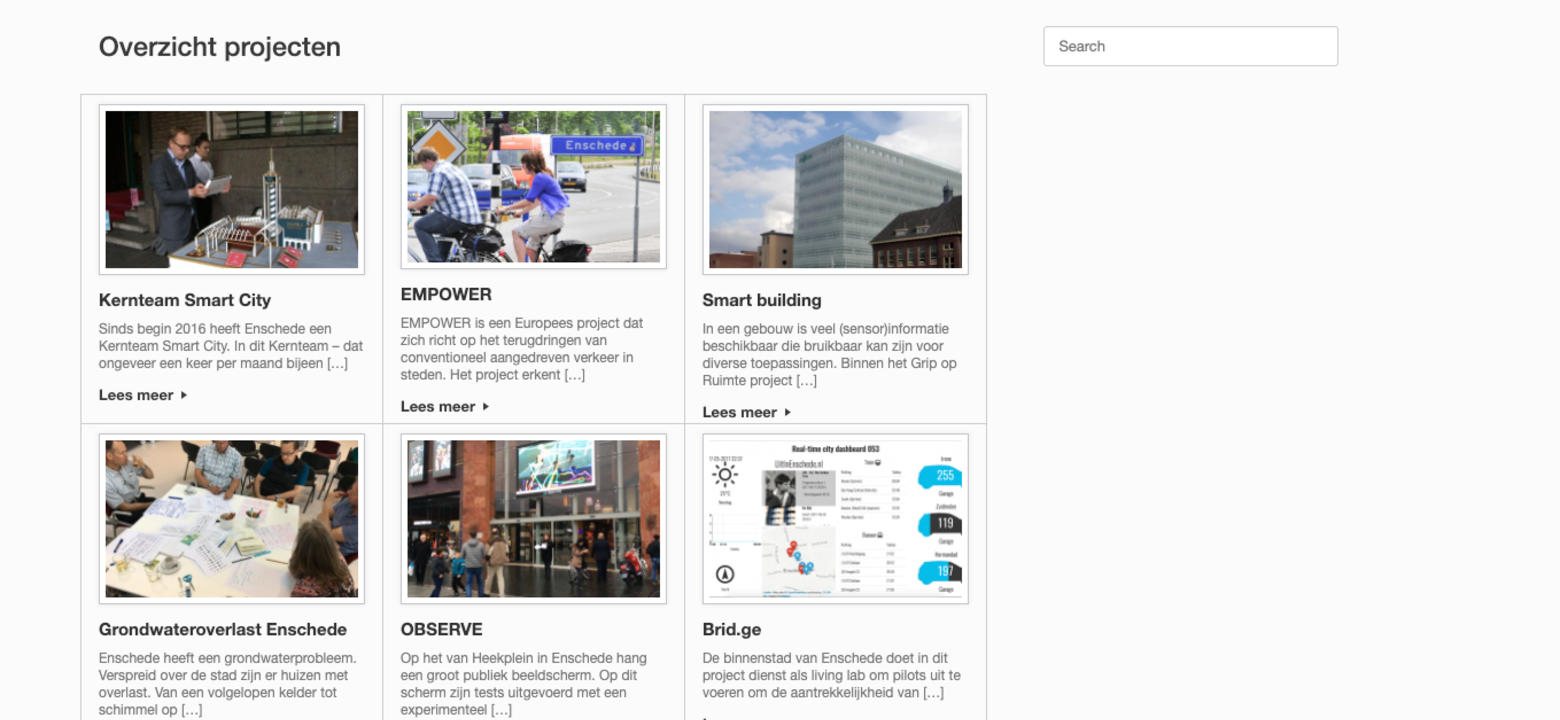The width and height of the screenshot is (1560, 720).
Task: Open the EMPOWER cyclists thumbnail image
Action: coord(533,187)
